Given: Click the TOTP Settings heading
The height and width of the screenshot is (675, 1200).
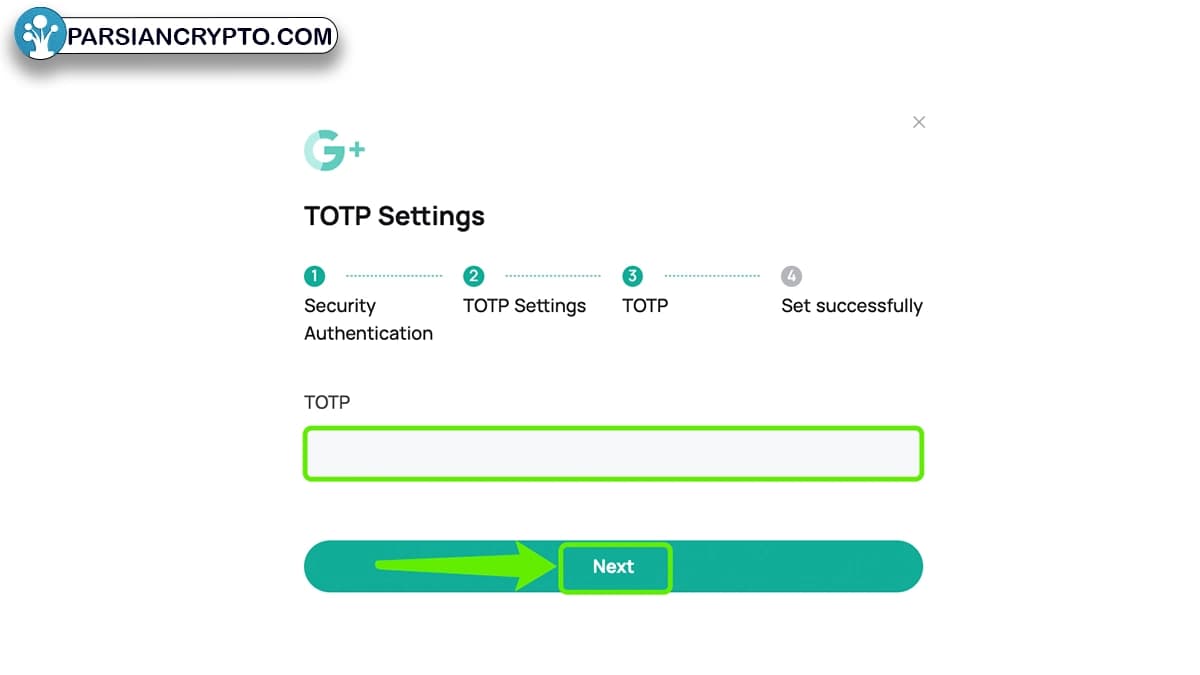Looking at the screenshot, I should pos(394,215).
